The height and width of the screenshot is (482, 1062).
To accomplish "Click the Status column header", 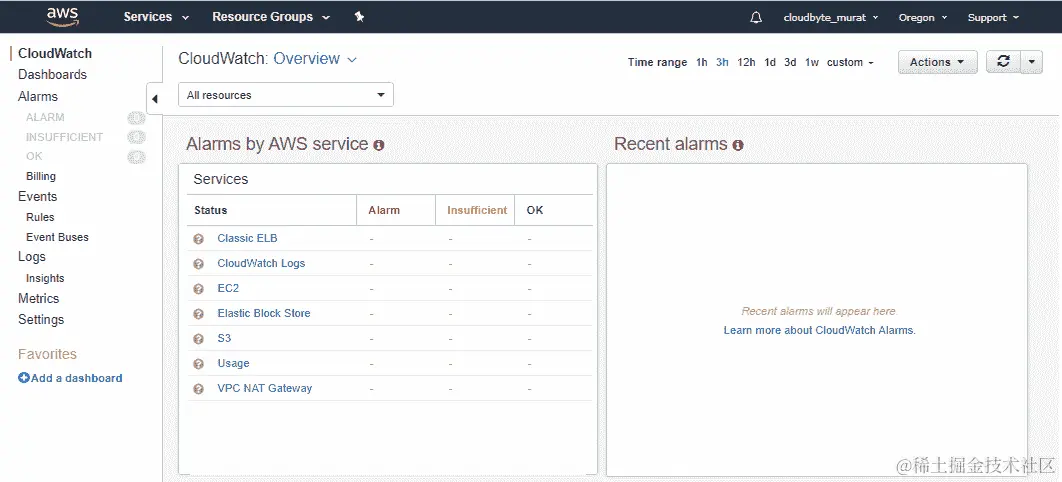I will pos(211,210).
